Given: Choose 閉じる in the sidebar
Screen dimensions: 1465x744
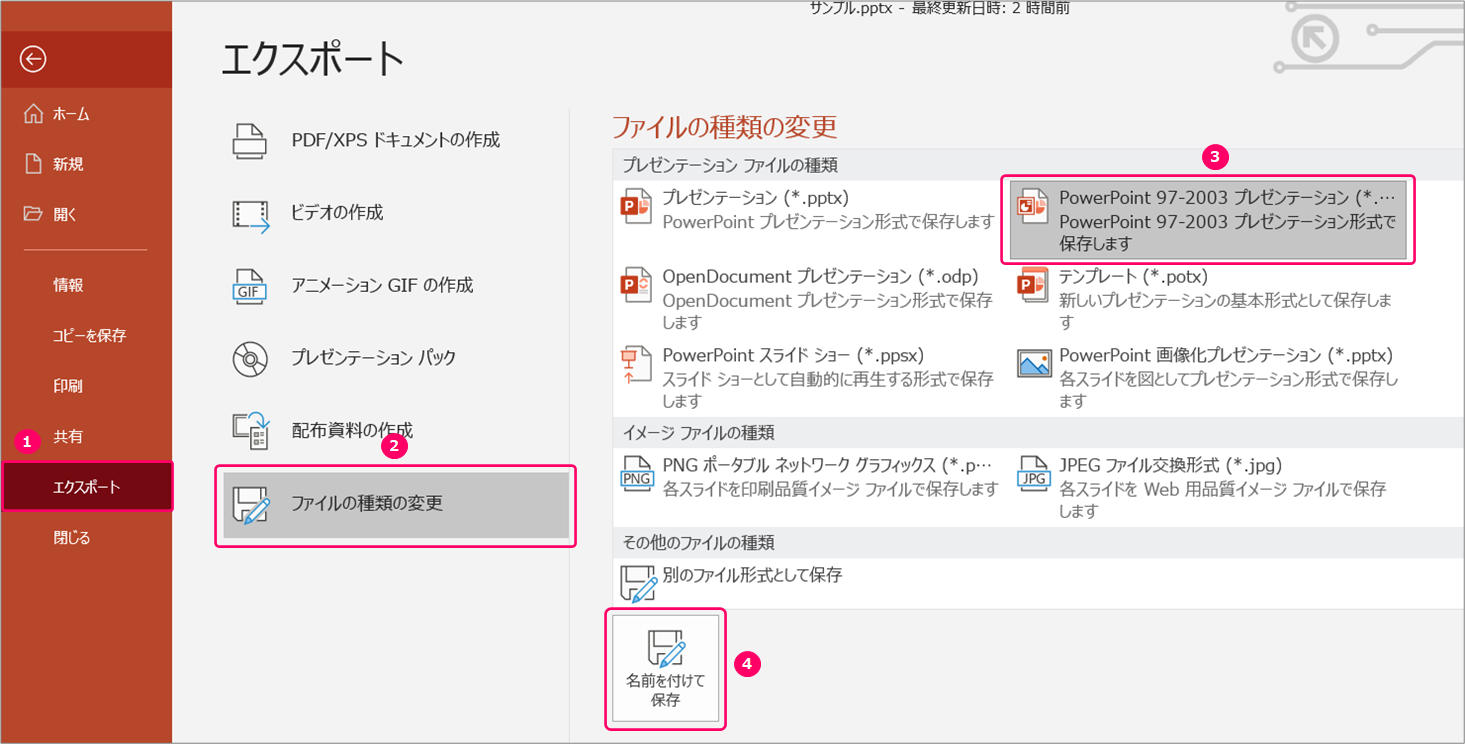Looking at the screenshot, I should pos(86,537).
